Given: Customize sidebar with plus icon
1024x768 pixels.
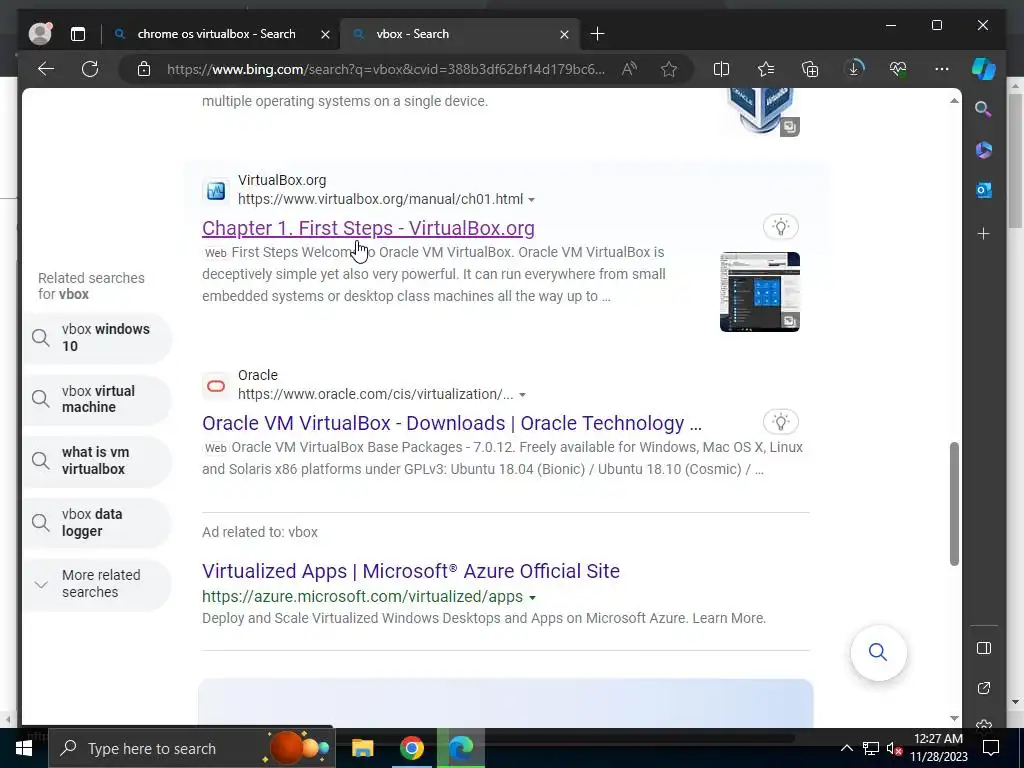Looking at the screenshot, I should tap(984, 233).
